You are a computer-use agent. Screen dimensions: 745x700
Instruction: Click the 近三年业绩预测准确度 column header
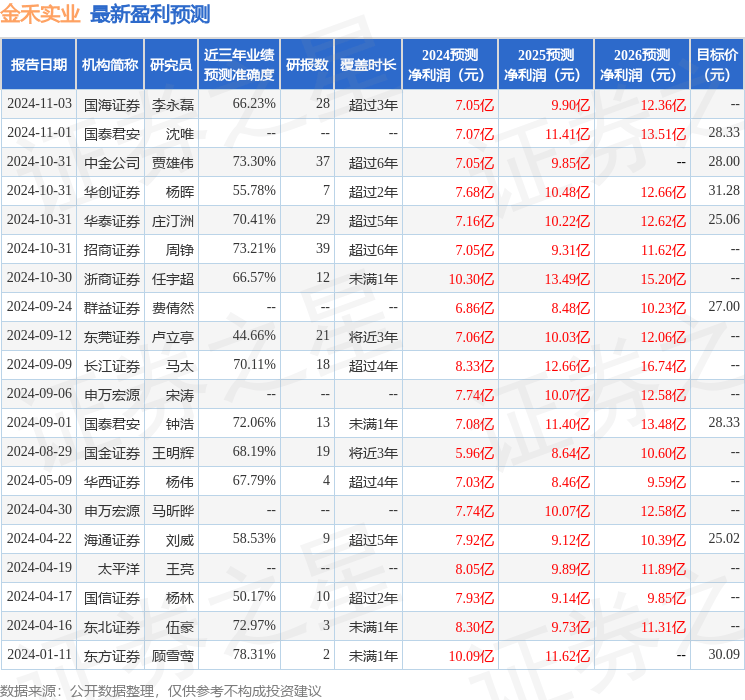coord(239,65)
